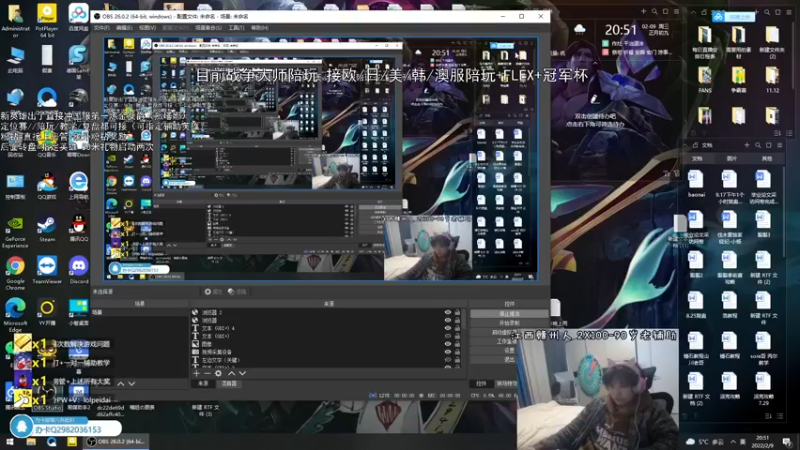This screenshot has height=450, width=800.
Task: Open the 场景集合(S) menu
Action: pyautogui.click(x=209, y=28)
